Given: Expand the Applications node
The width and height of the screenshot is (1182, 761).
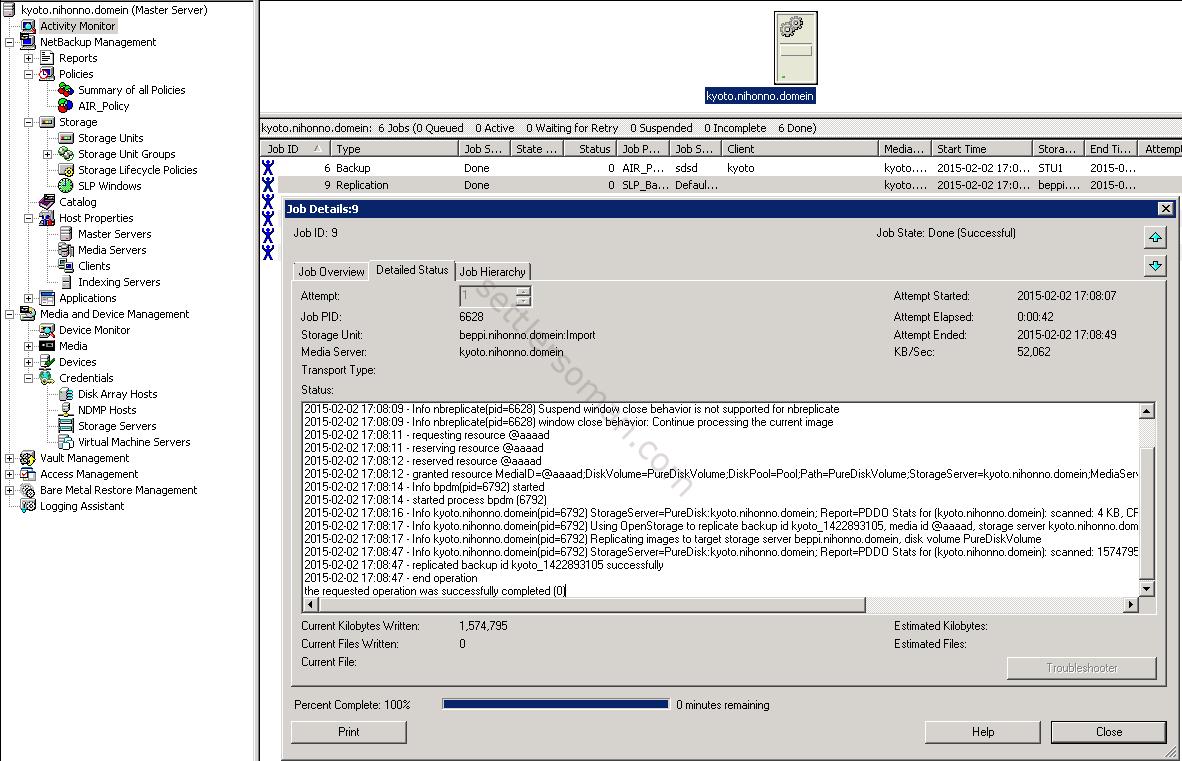Looking at the screenshot, I should click(x=28, y=298).
